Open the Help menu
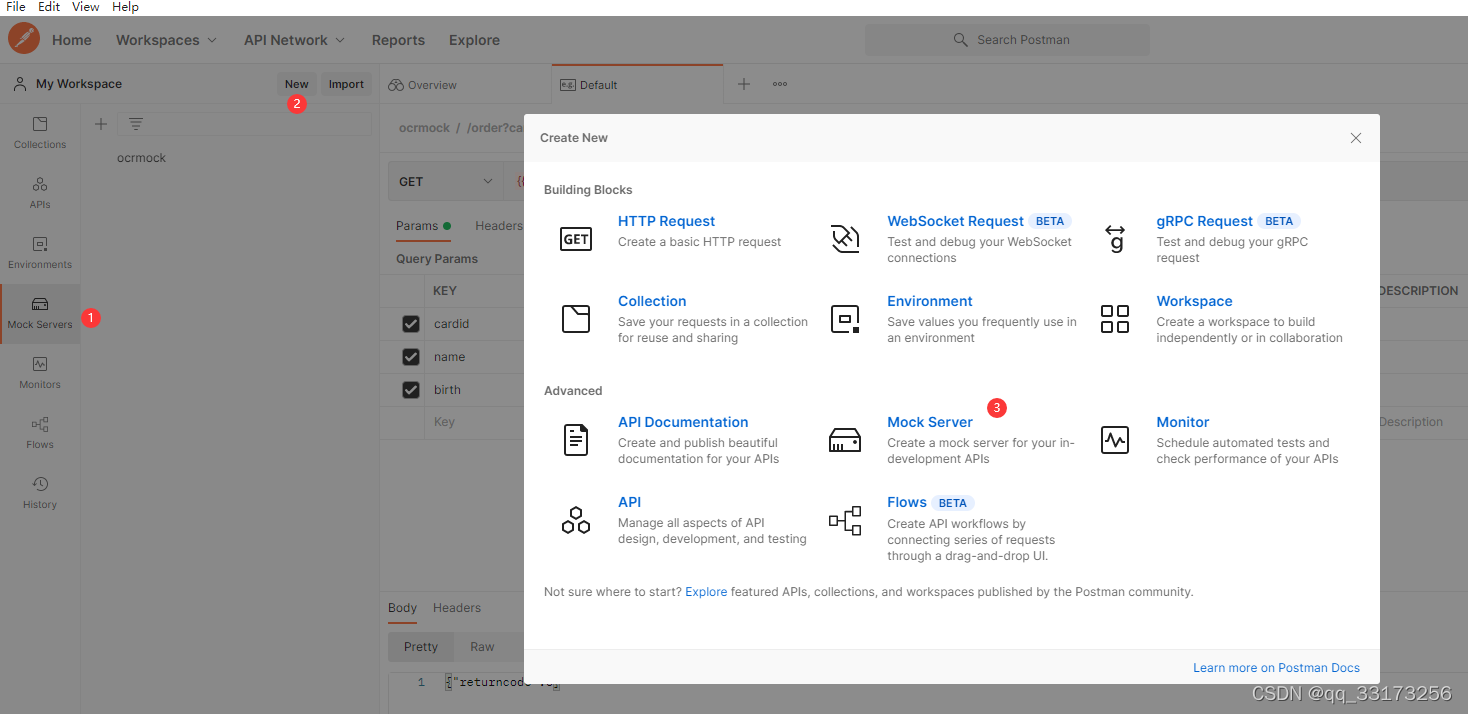Viewport: 1468px width, 714px height. tap(125, 7)
